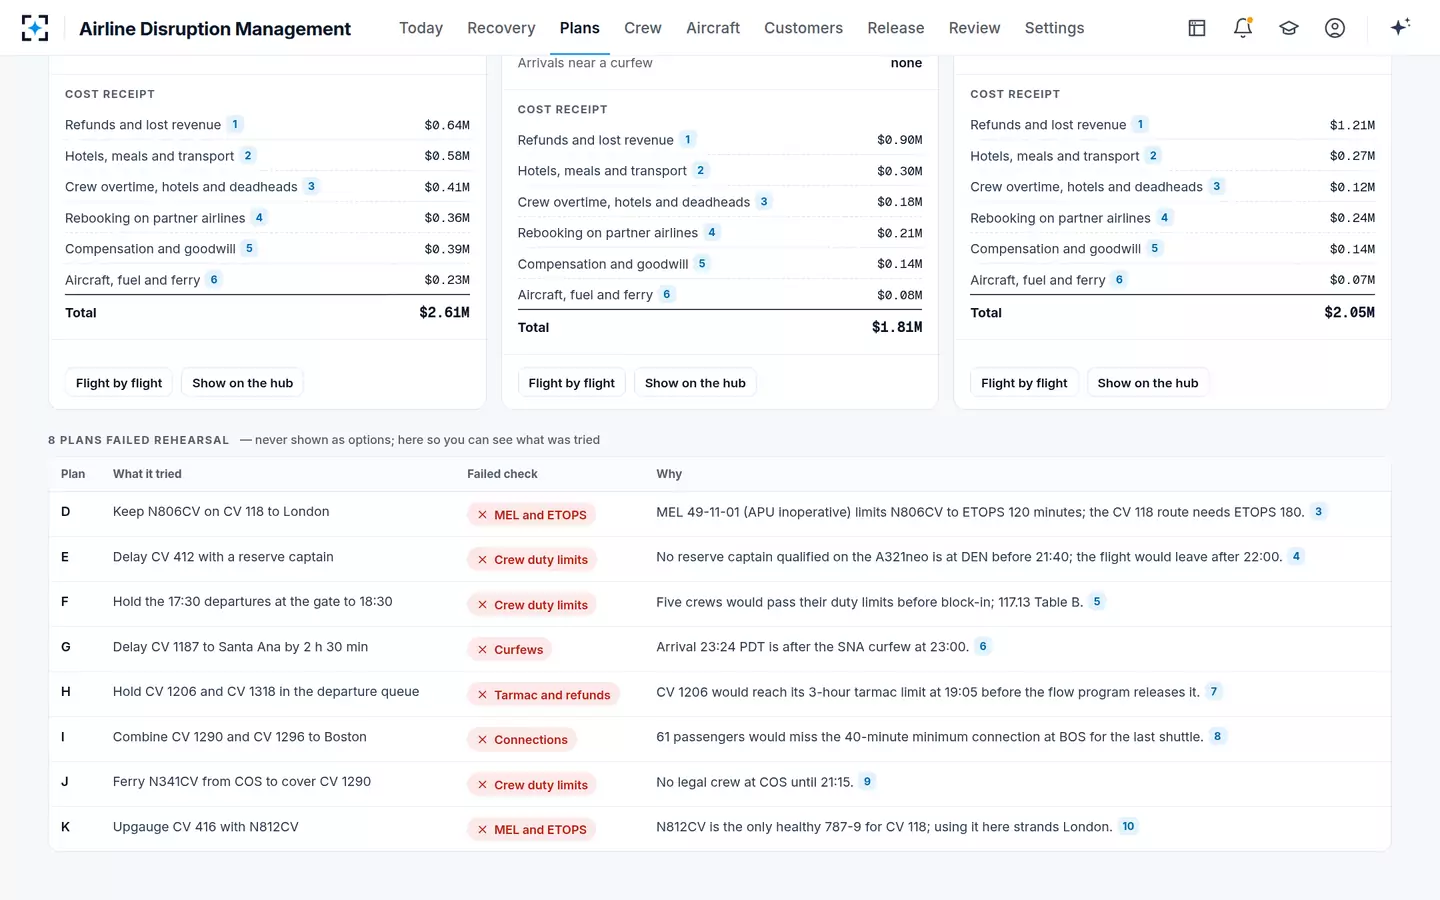Open the notifications bell
Image resolution: width=1440 pixels, height=900 pixels.
[1243, 28]
